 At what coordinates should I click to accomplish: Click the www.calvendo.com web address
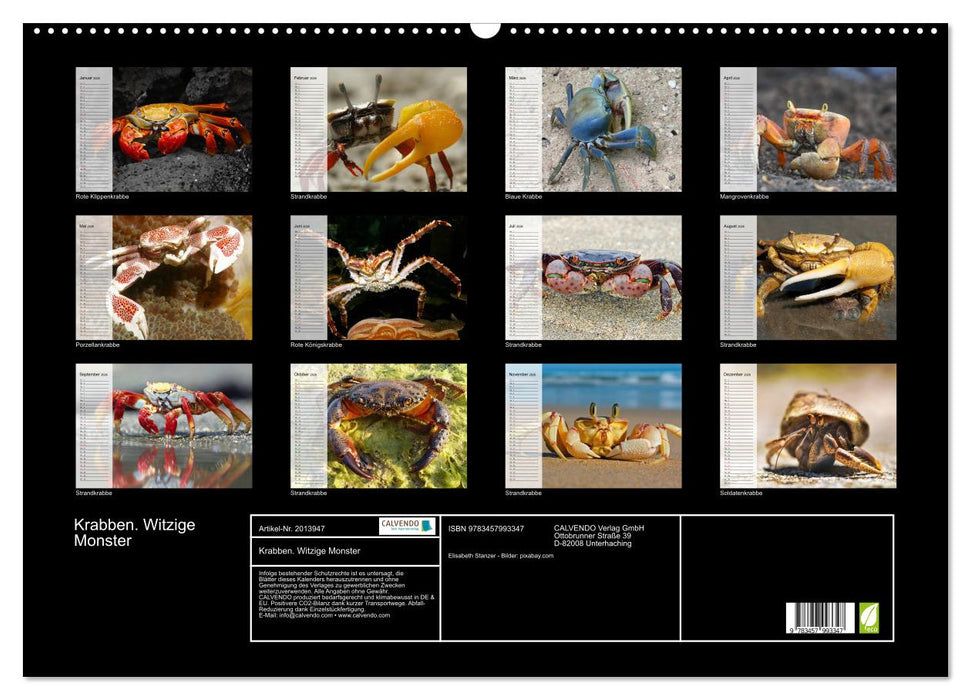click(x=364, y=615)
